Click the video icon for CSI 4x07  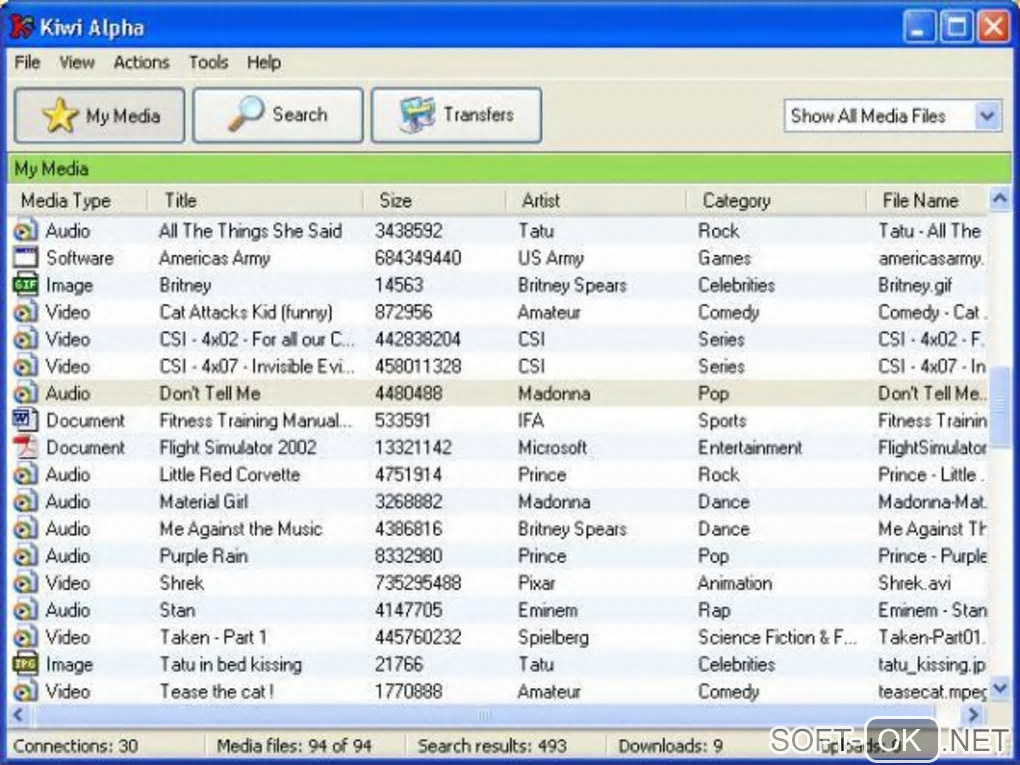25,366
